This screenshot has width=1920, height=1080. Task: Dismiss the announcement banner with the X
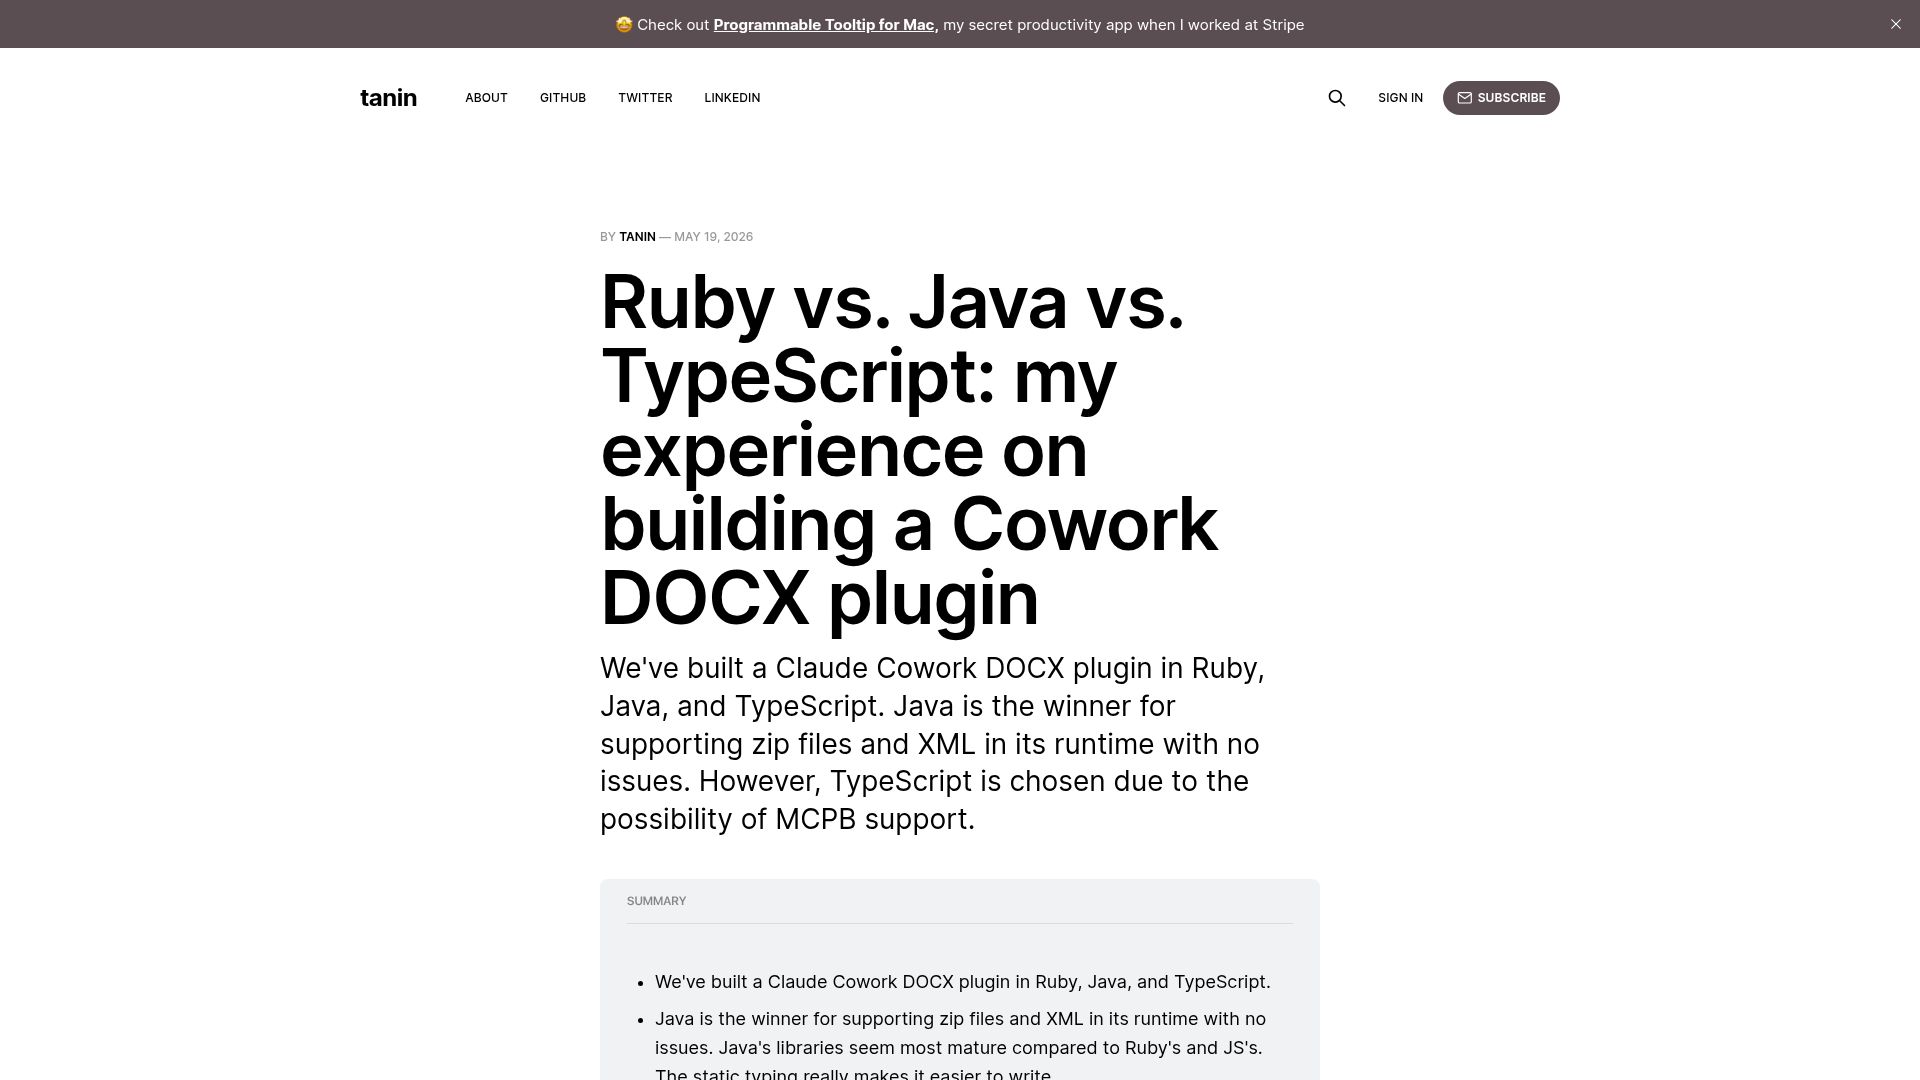(x=1895, y=24)
